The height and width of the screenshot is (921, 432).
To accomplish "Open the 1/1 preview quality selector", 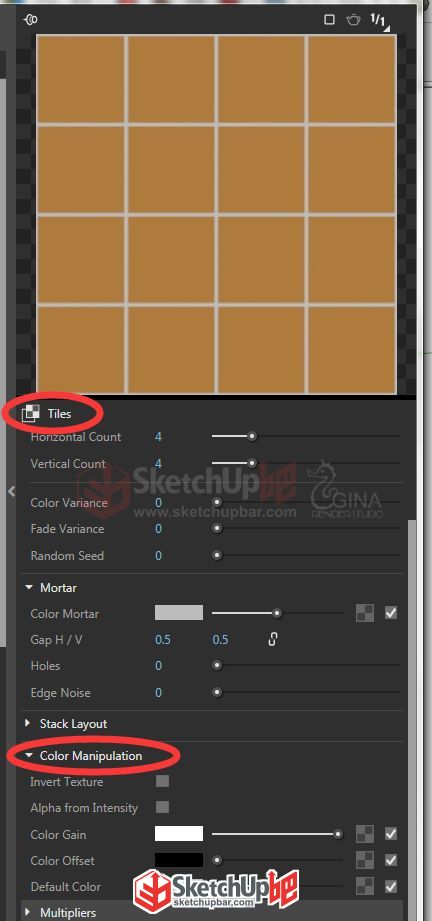I will click(378, 20).
